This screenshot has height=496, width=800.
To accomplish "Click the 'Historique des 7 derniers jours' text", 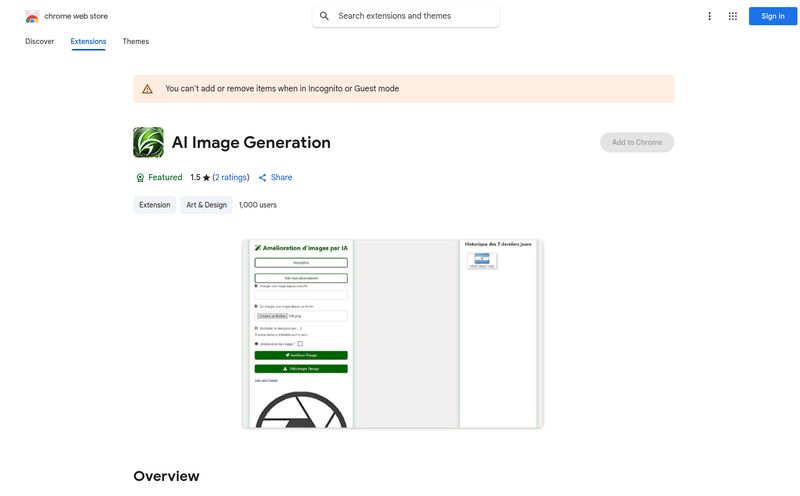I will (x=498, y=244).
